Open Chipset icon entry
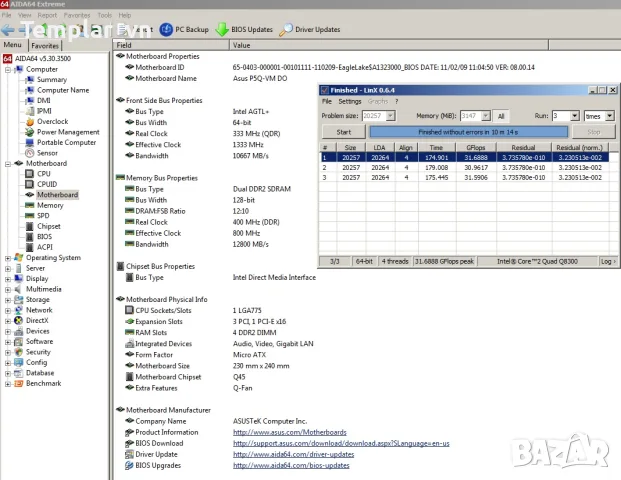Viewport: 621px width, 480px height. [30, 226]
